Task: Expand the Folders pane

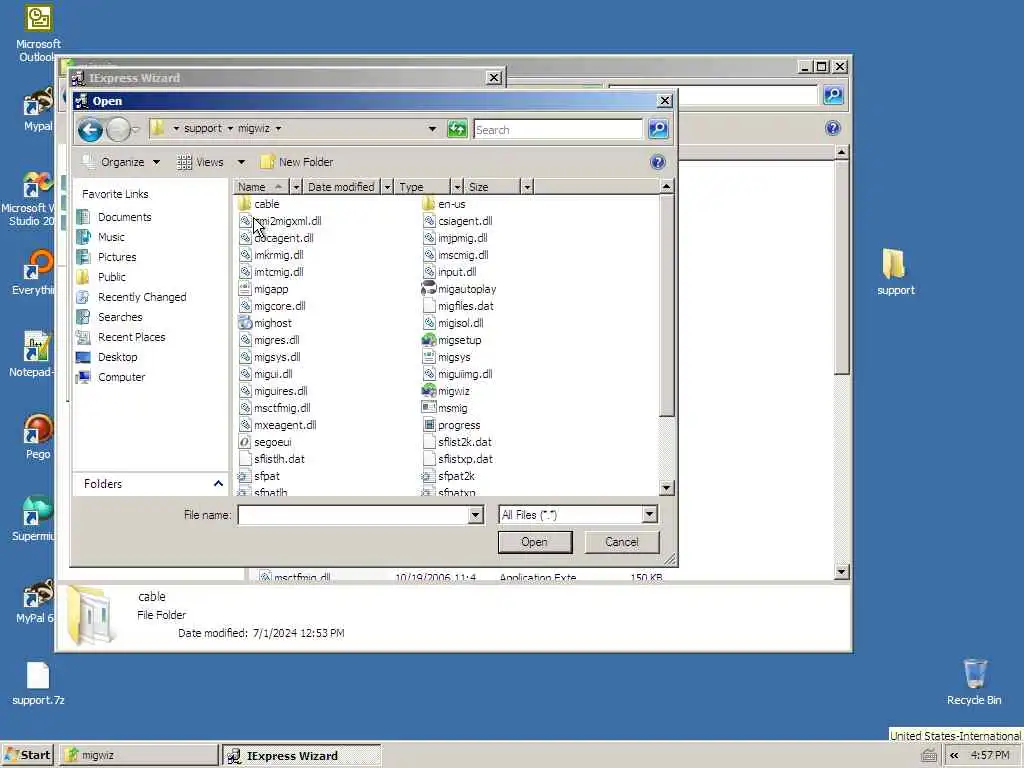Action: point(218,483)
